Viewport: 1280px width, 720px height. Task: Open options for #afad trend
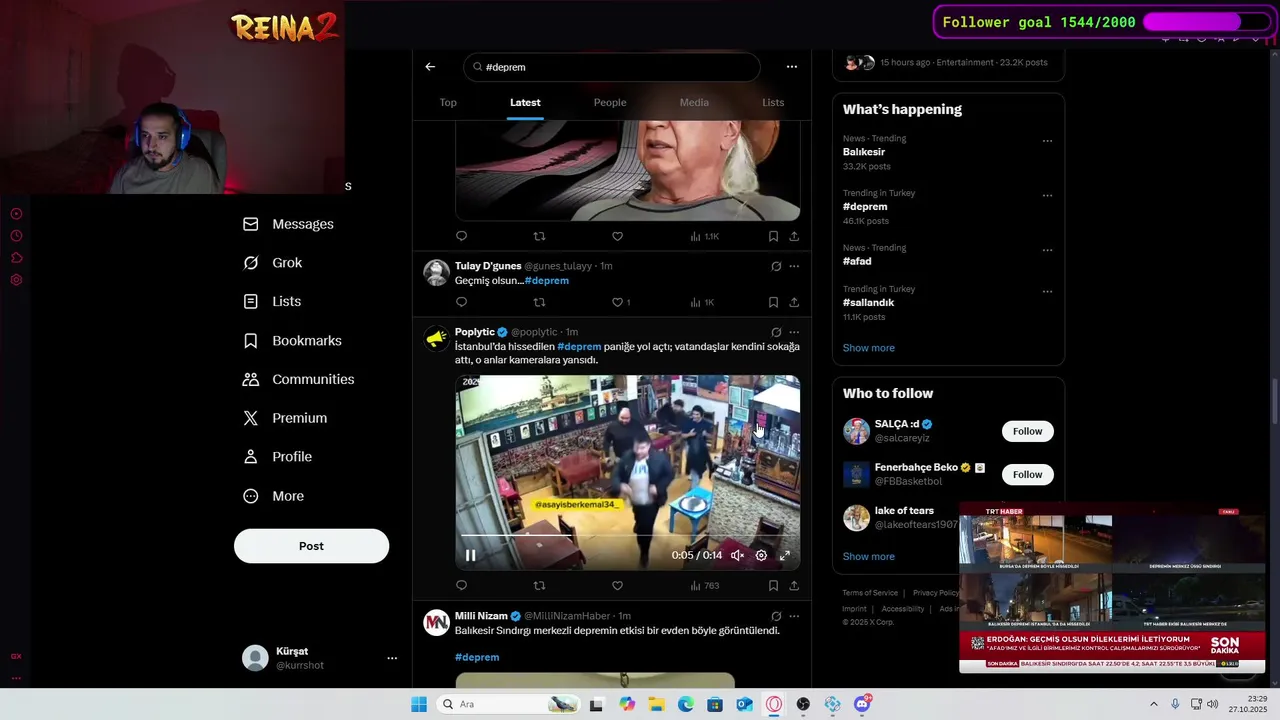pyautogui.click(x=1047, y=250)
